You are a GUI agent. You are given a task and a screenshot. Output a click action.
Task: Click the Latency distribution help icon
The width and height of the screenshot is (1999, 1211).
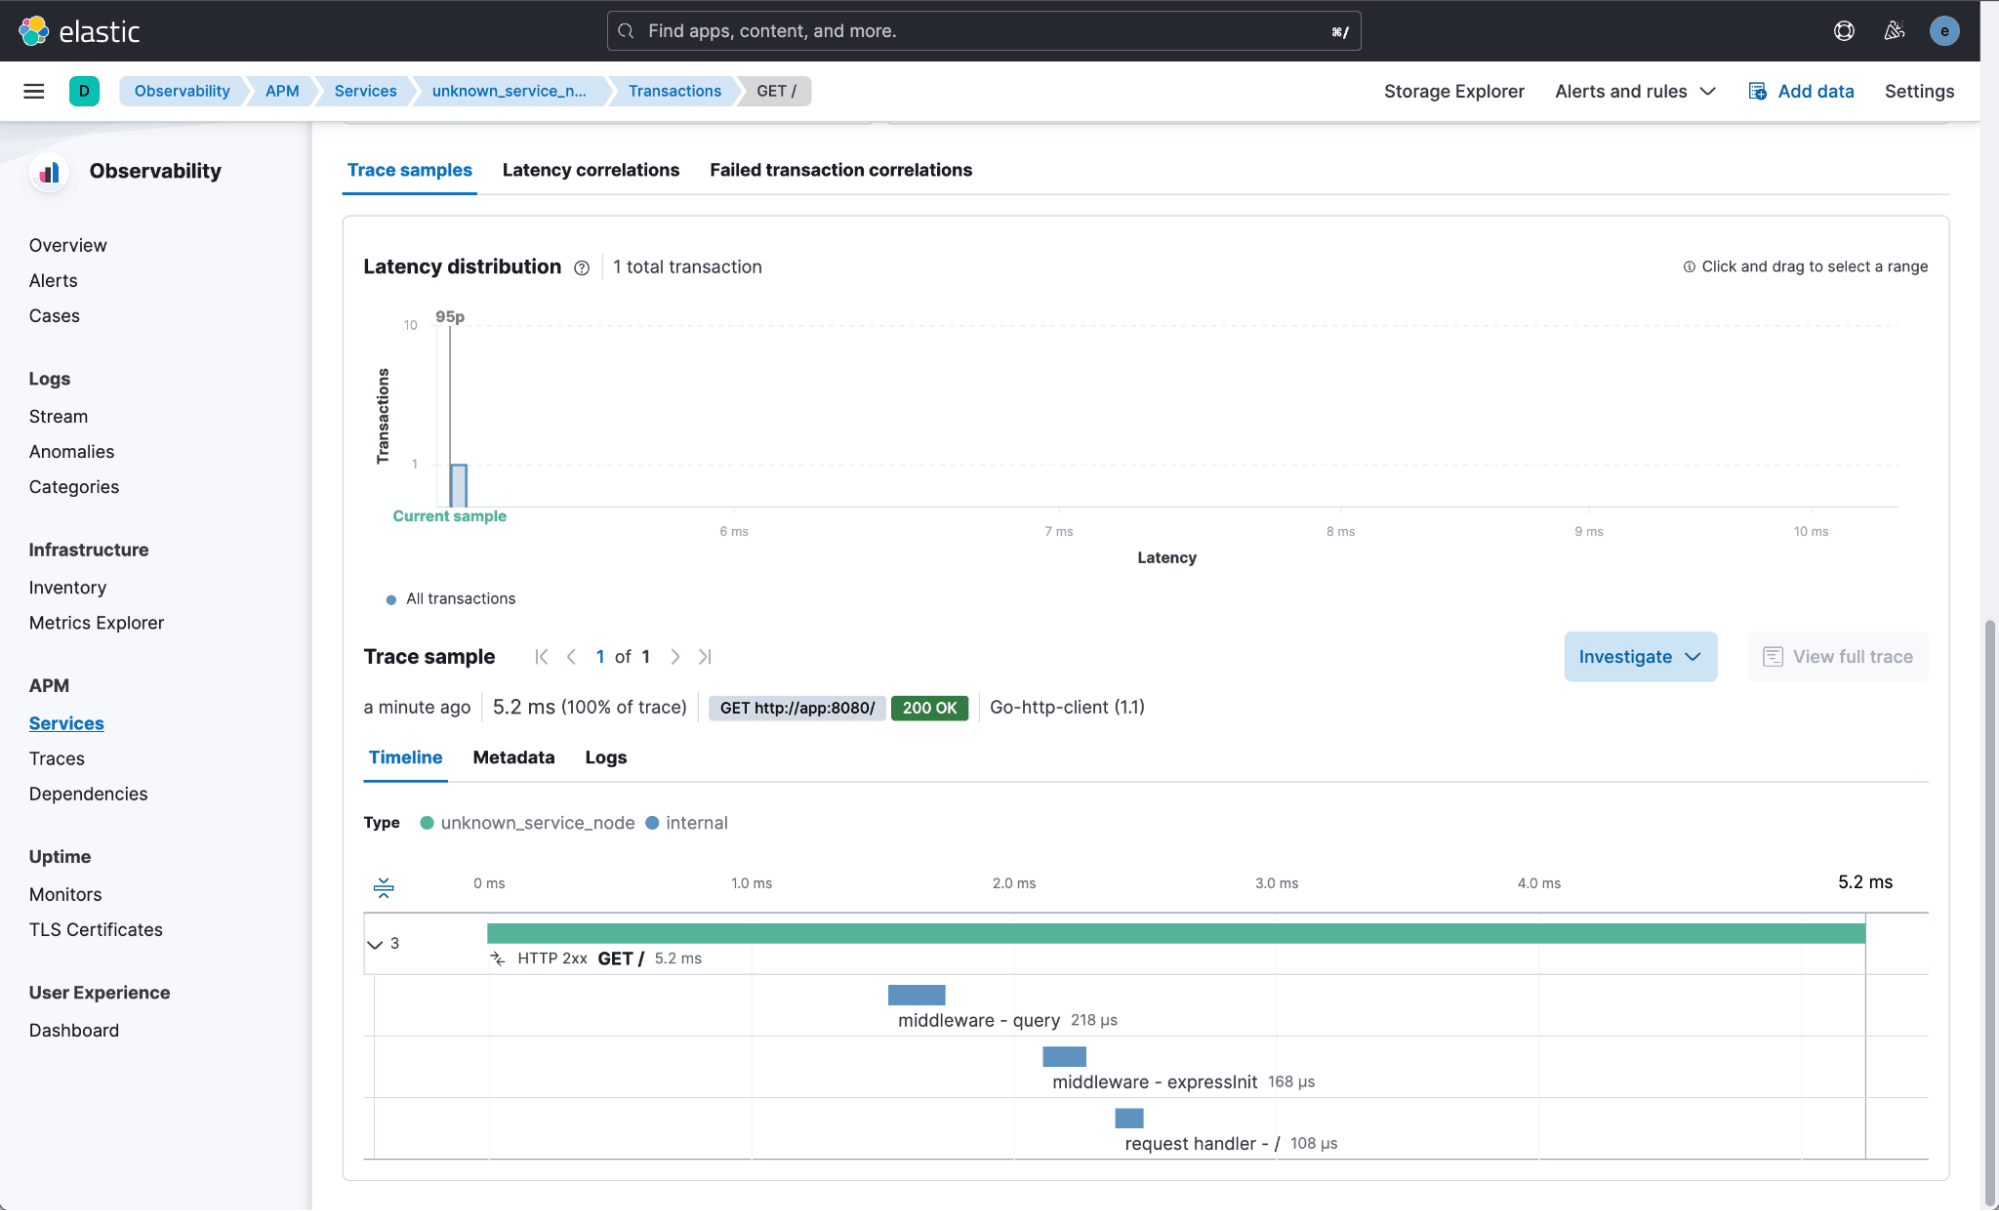[581, 268]
